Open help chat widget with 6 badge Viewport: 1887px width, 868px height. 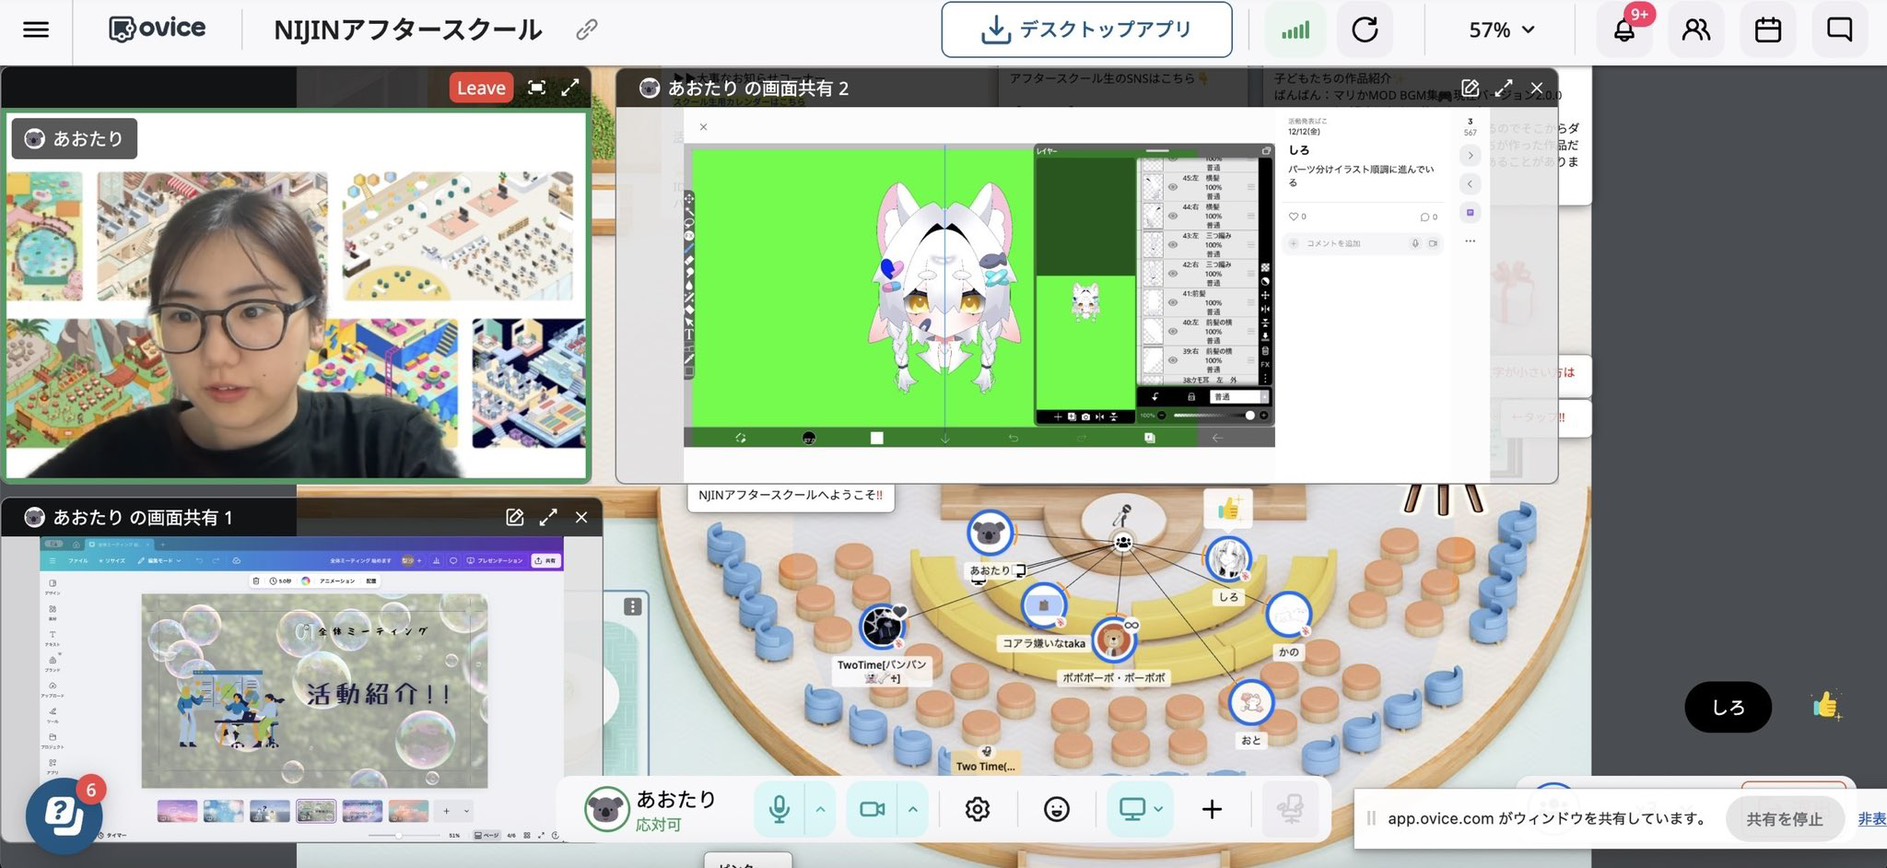click(63, 816)
